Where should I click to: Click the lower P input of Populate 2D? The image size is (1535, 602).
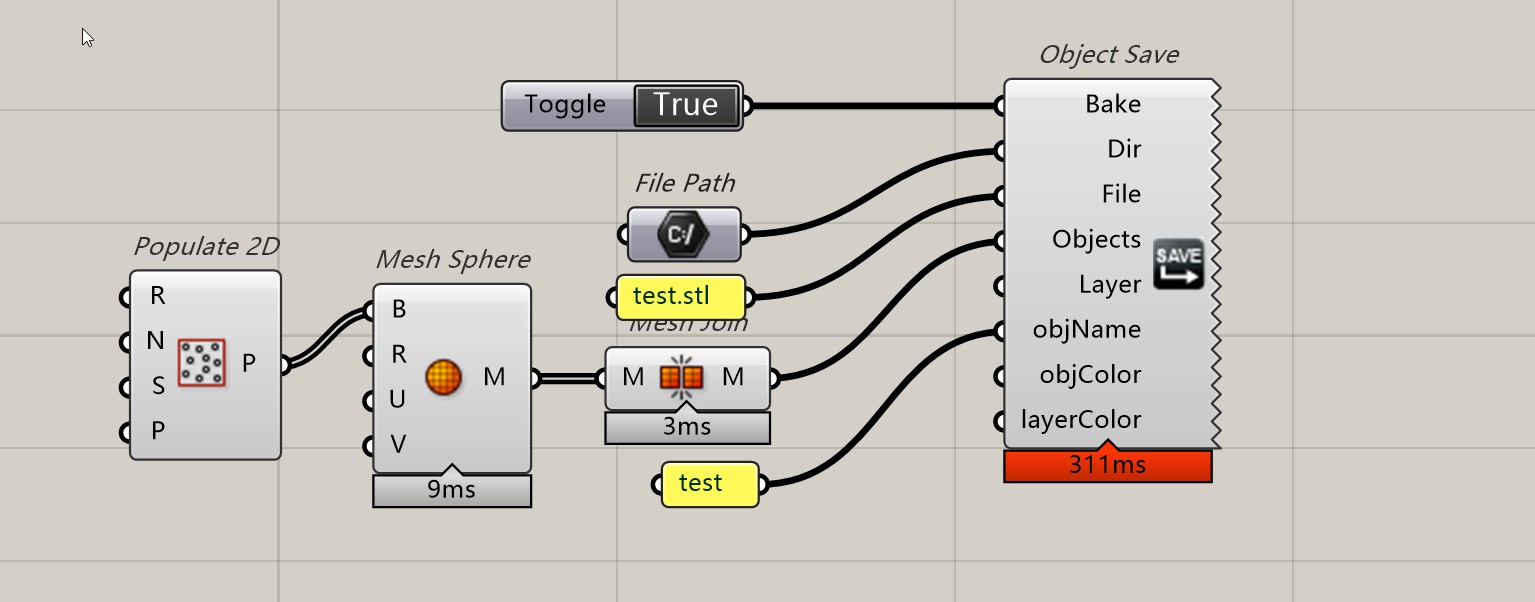[x=157, y=431]
